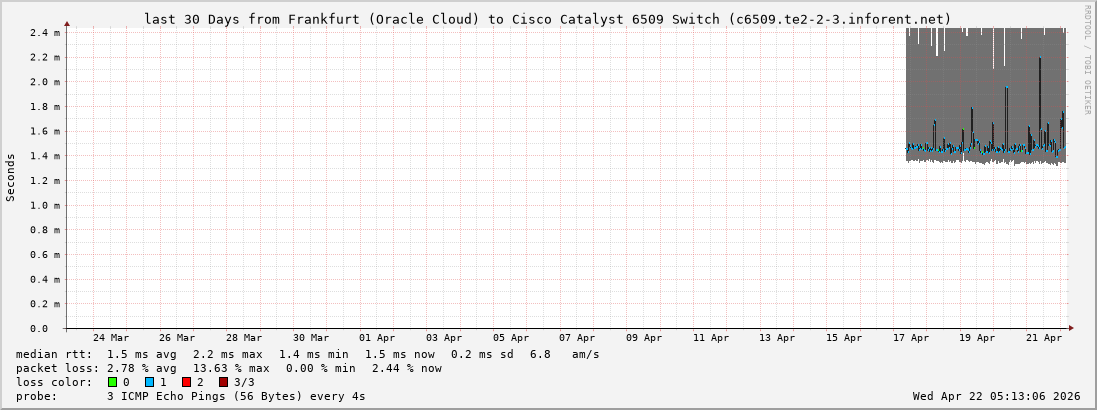This screenshot has height=410, width=1097.
Task: Click the x-axis right arrowhead
Action: (1070, 328)
